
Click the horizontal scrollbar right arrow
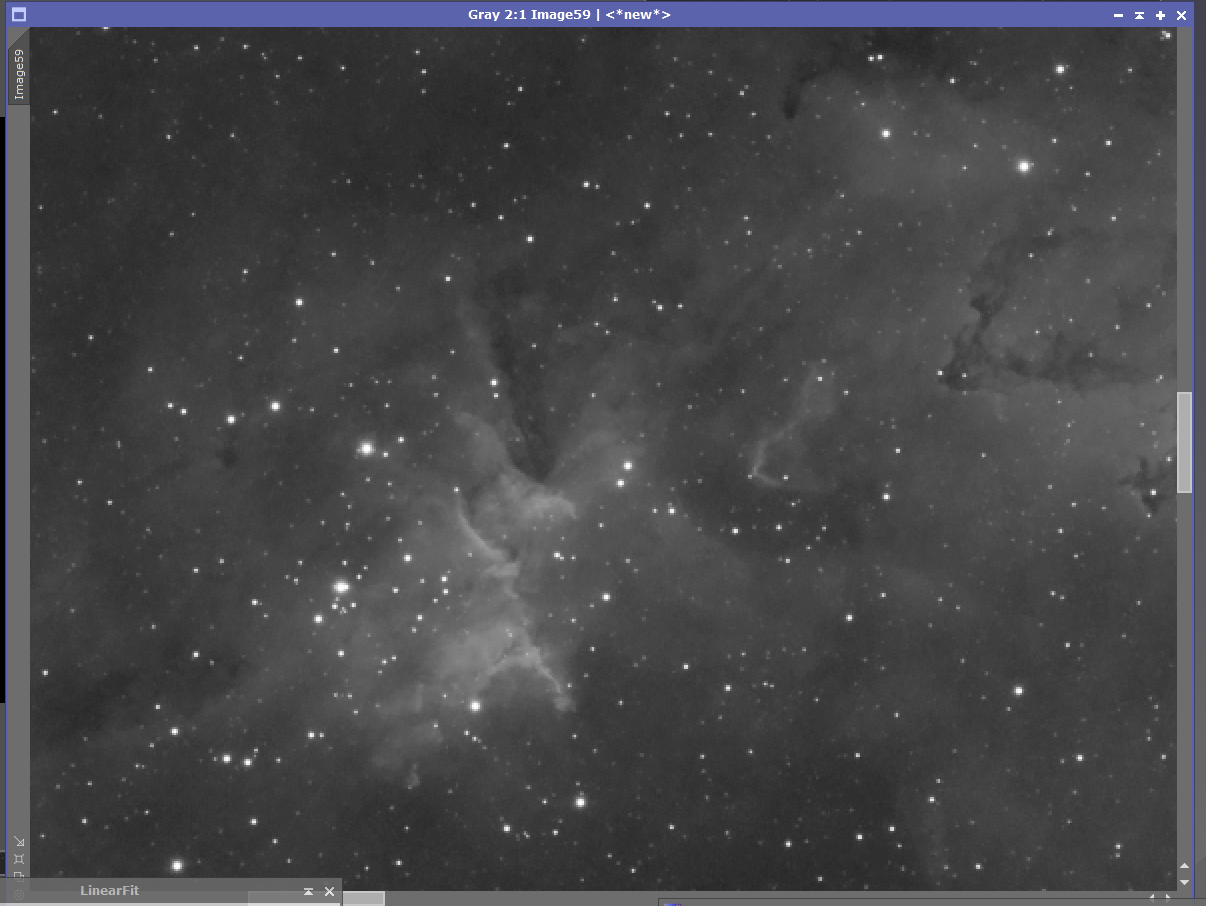point(1167,897)
